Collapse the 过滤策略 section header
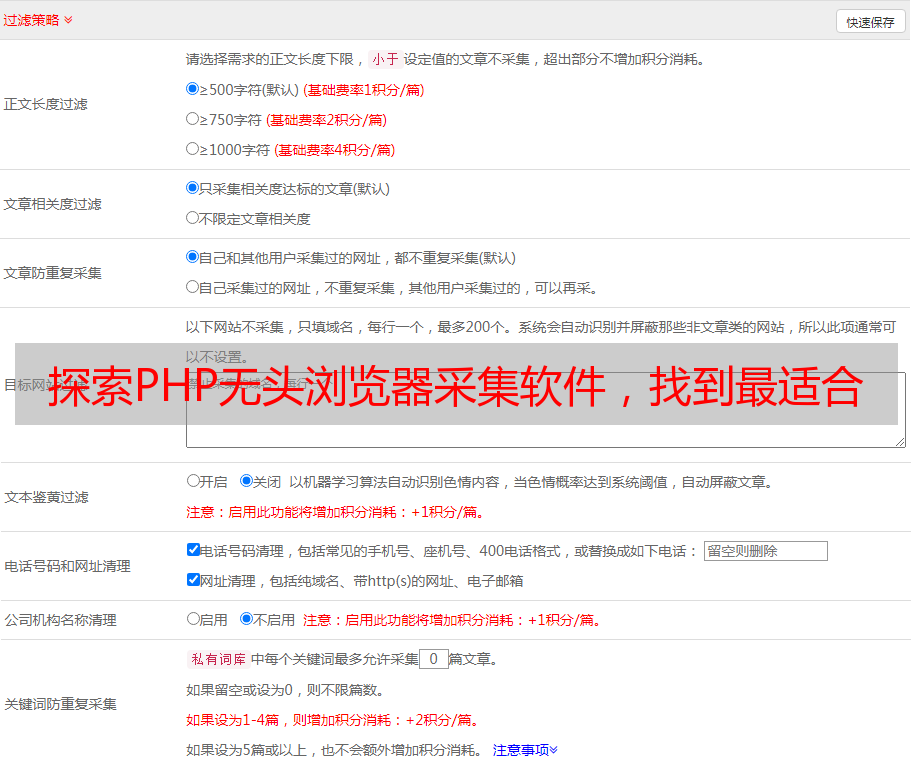 click(x=38, y=20)
